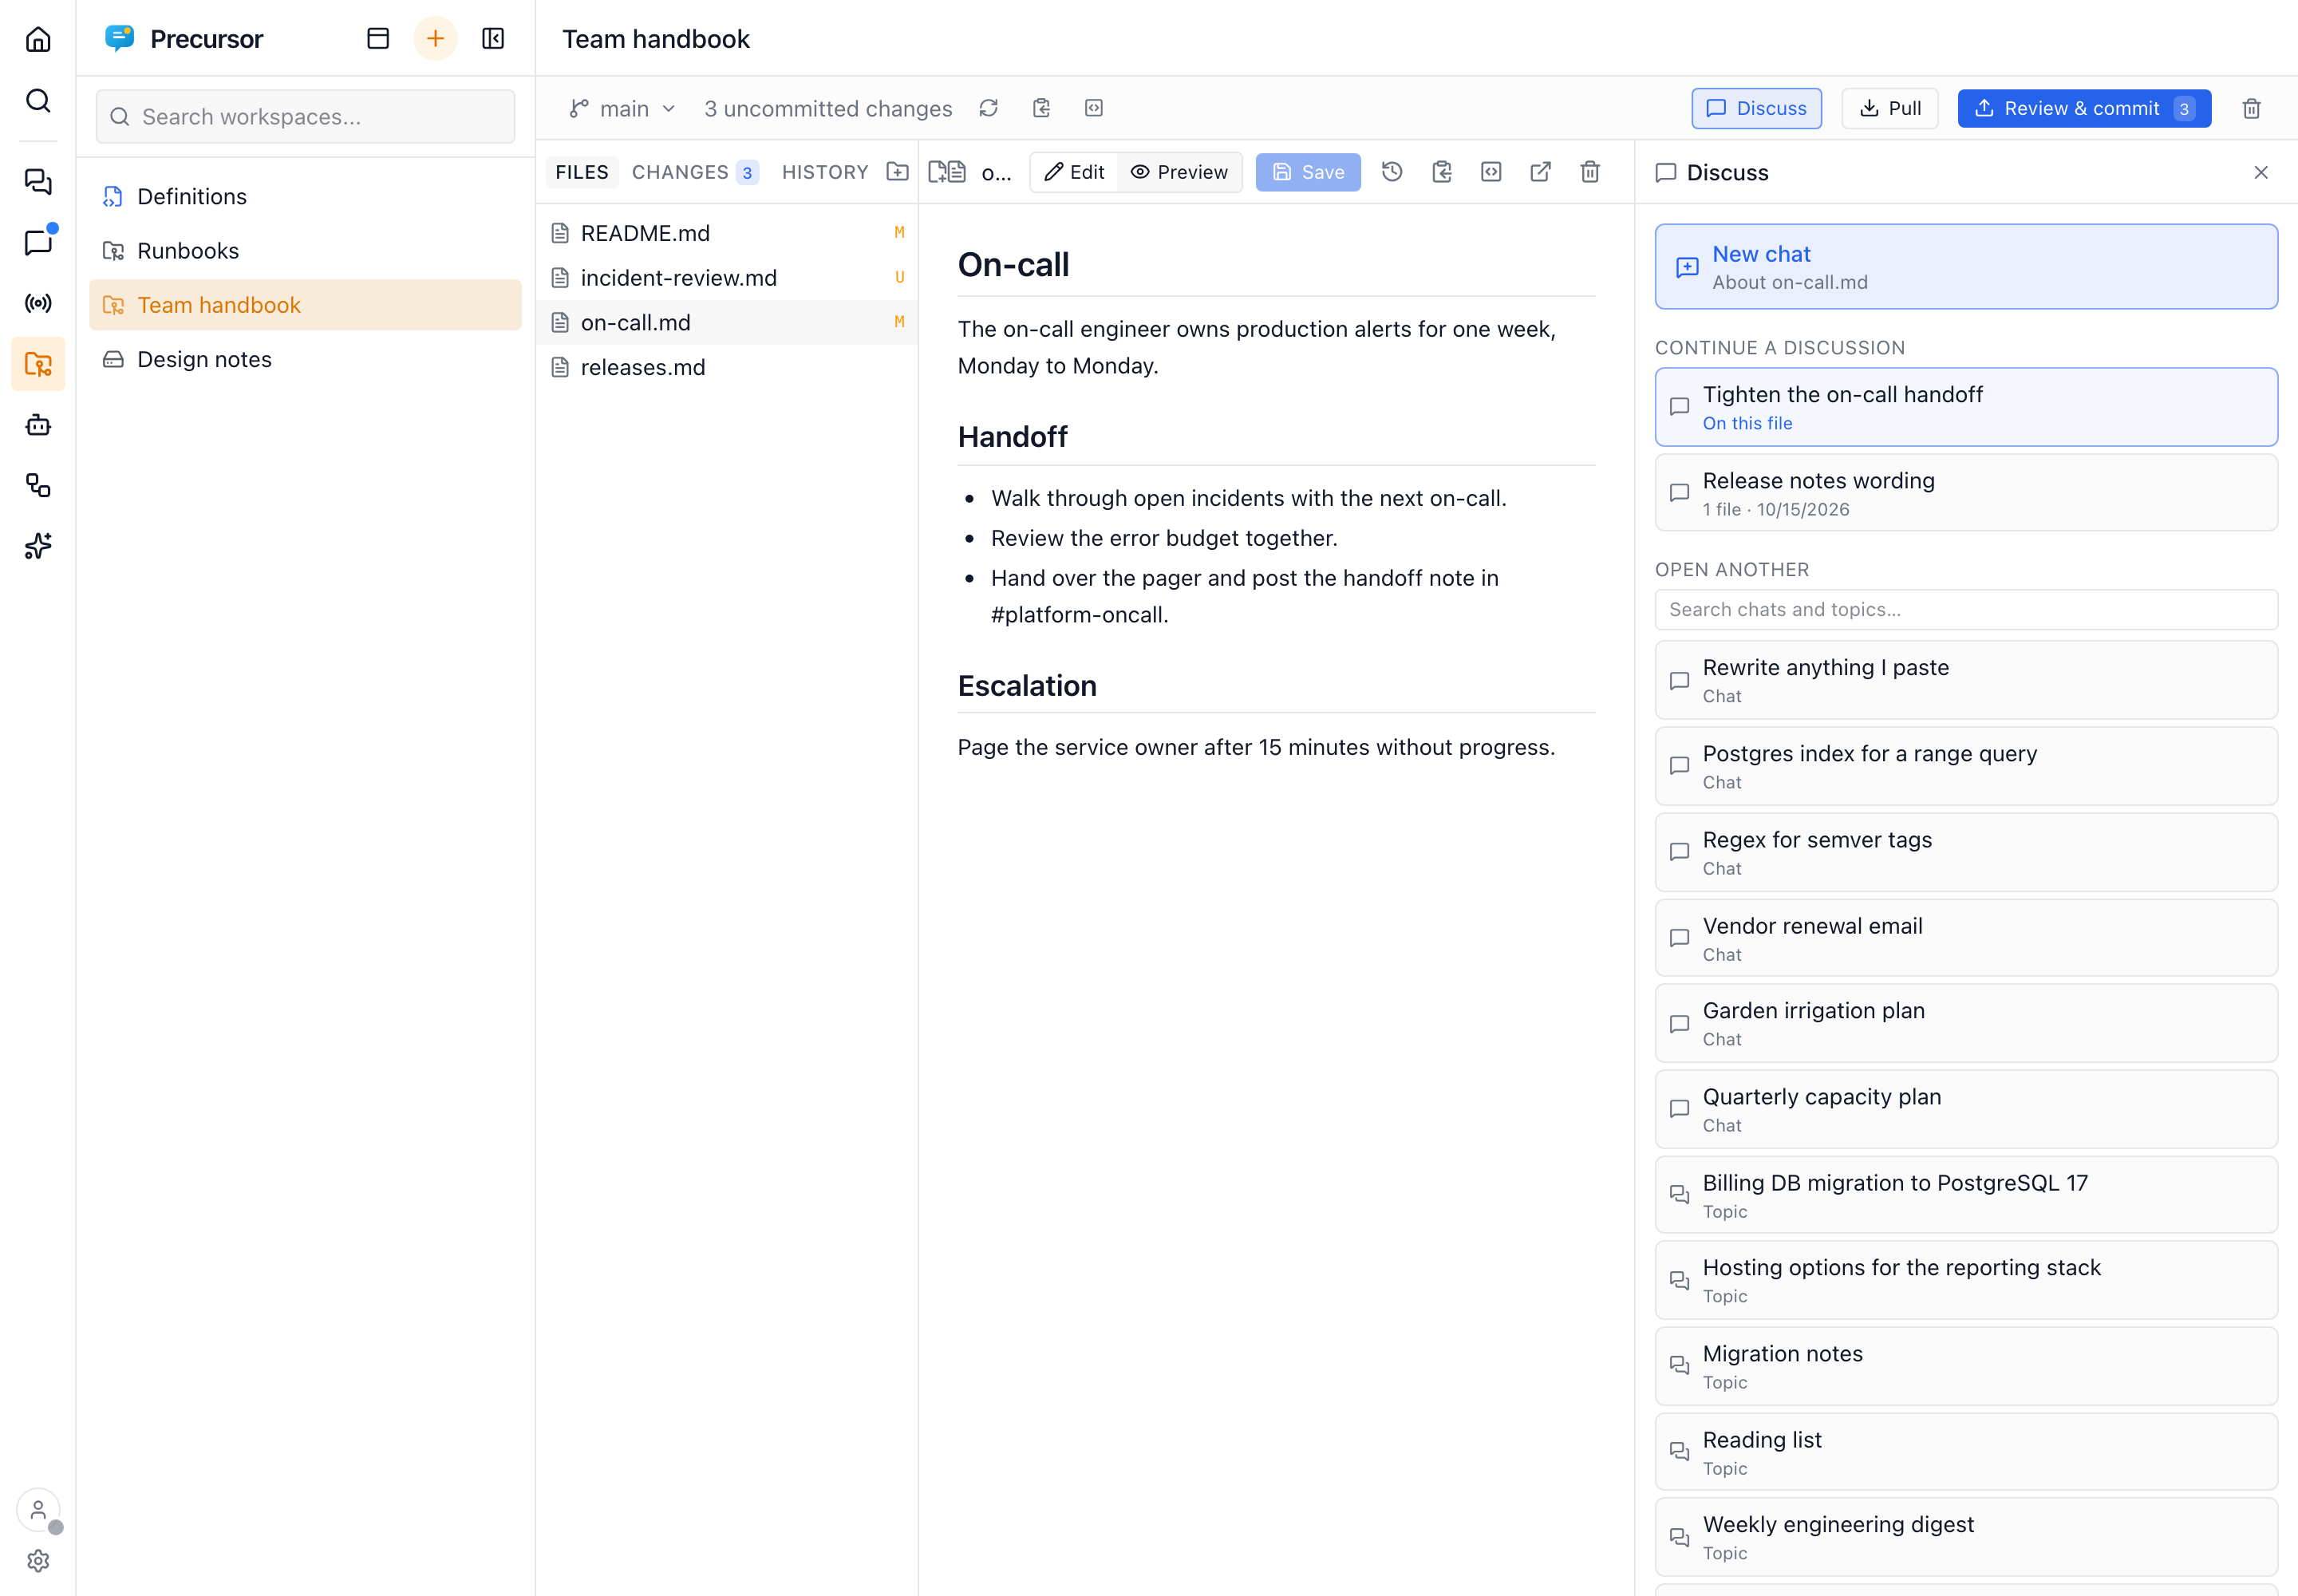
Task: Select the Team handbook workspace
Action: coord(305,305)
